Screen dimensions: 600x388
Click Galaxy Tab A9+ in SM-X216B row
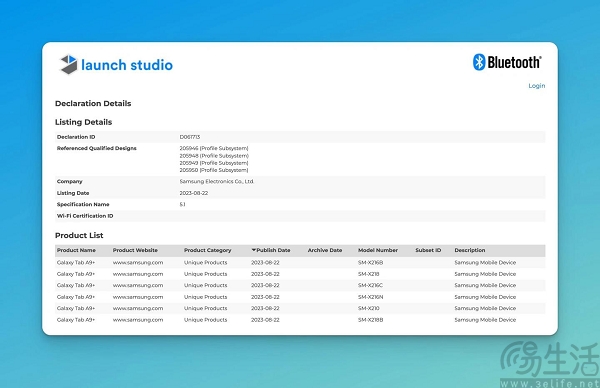(76, 262)
